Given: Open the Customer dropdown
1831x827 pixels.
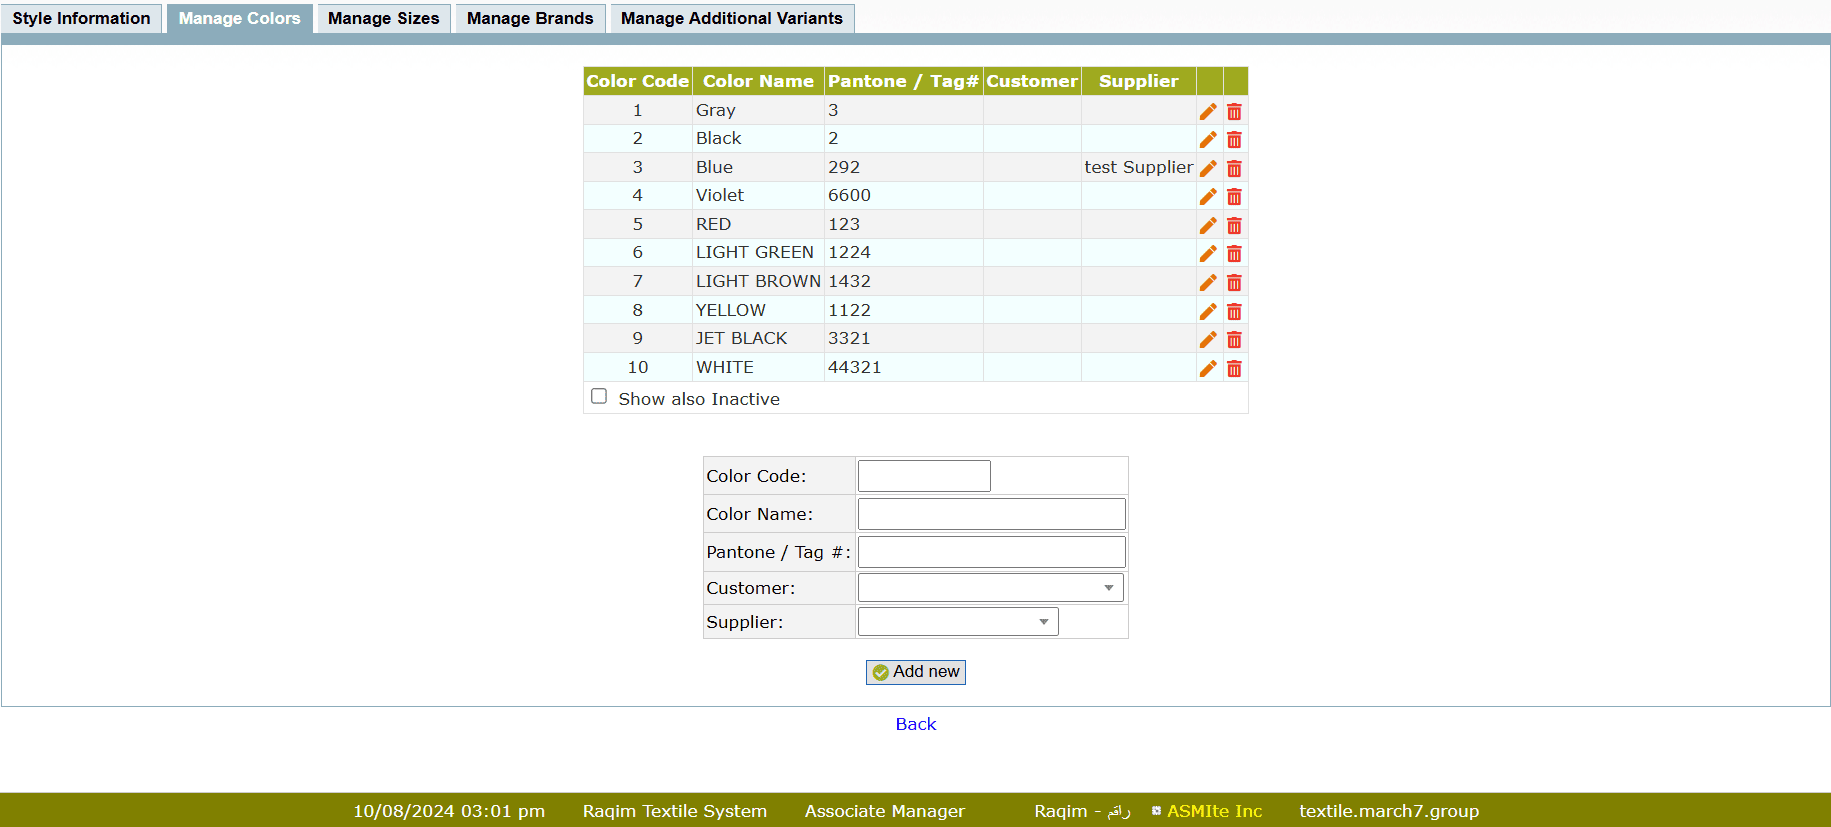Looking at the screenshot, I should [990, 588].
